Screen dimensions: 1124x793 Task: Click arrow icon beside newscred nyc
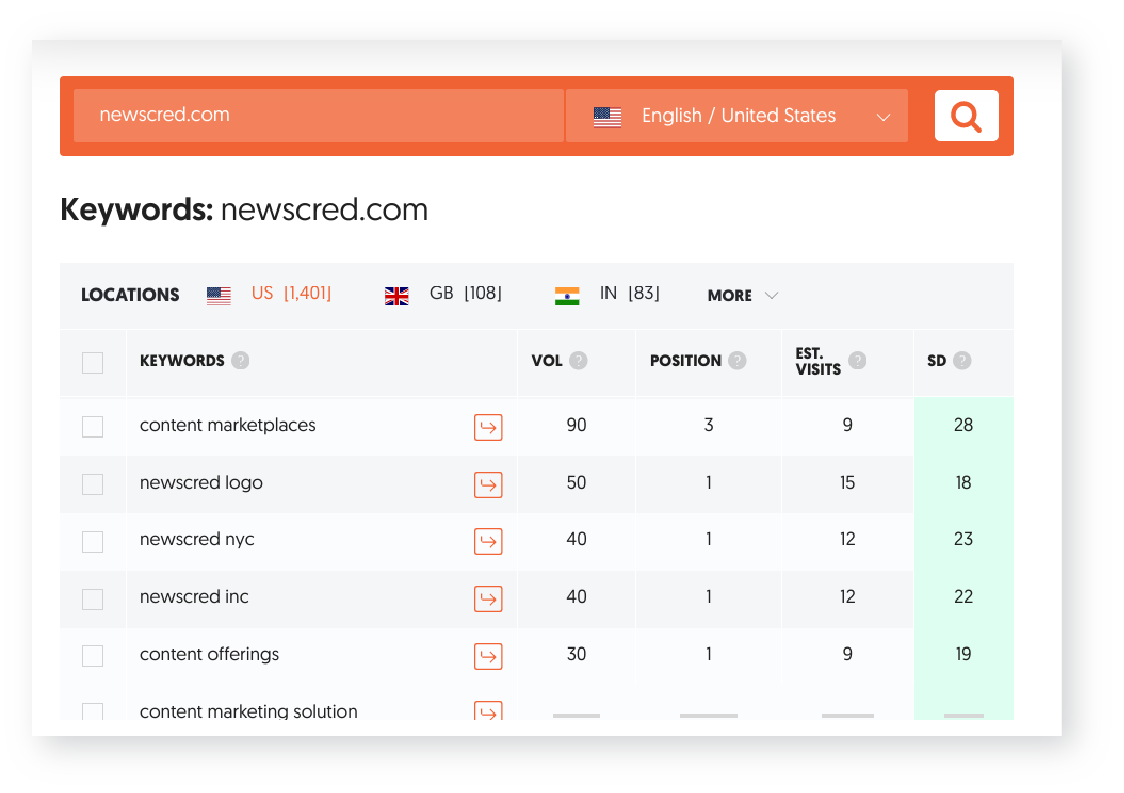[x=488, y=541]
